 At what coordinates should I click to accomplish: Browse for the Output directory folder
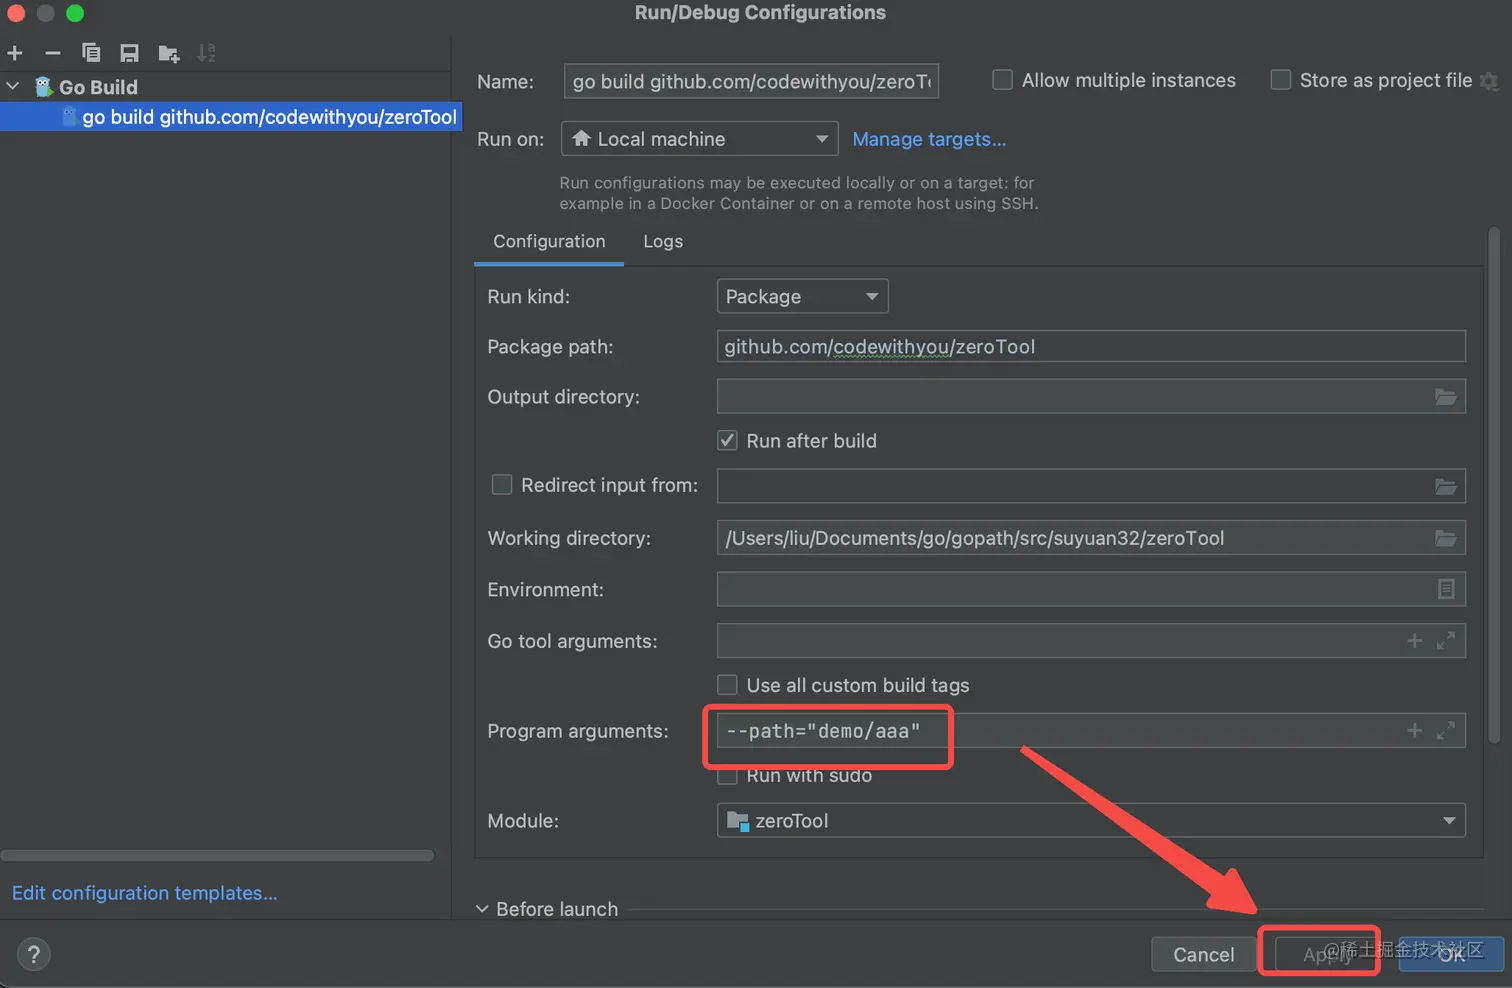click(x=1446, y=397)
